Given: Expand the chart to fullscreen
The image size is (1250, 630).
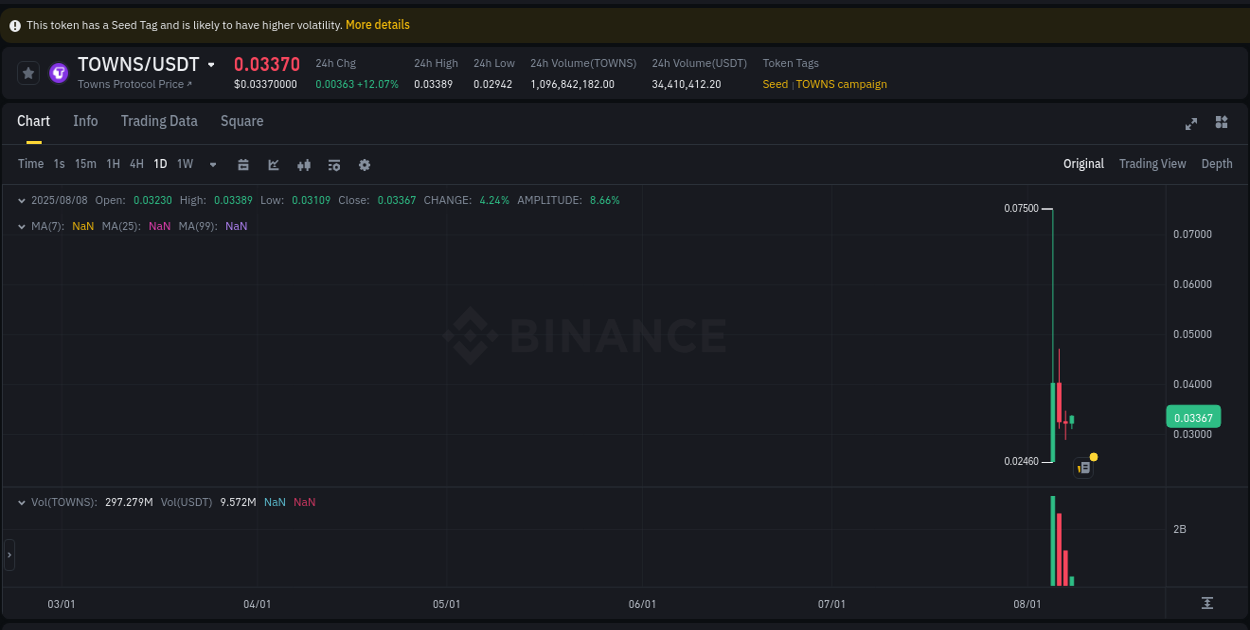Looking at the screenshot, I should tap(1191, 124).
